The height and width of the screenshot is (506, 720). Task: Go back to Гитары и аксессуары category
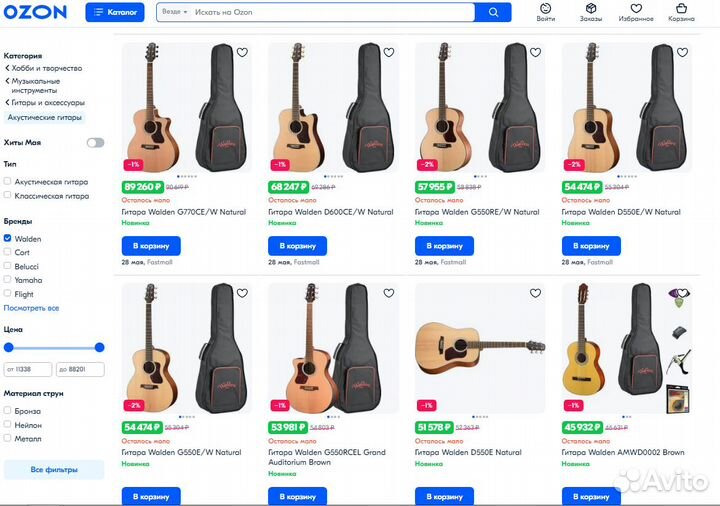click(x=48, y=102)
